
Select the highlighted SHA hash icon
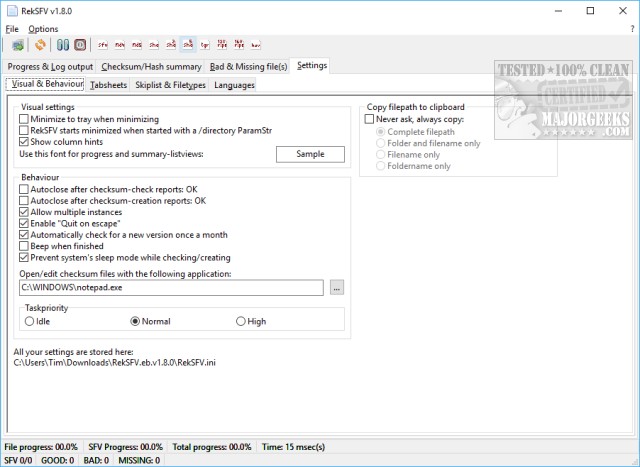(189, 45)
